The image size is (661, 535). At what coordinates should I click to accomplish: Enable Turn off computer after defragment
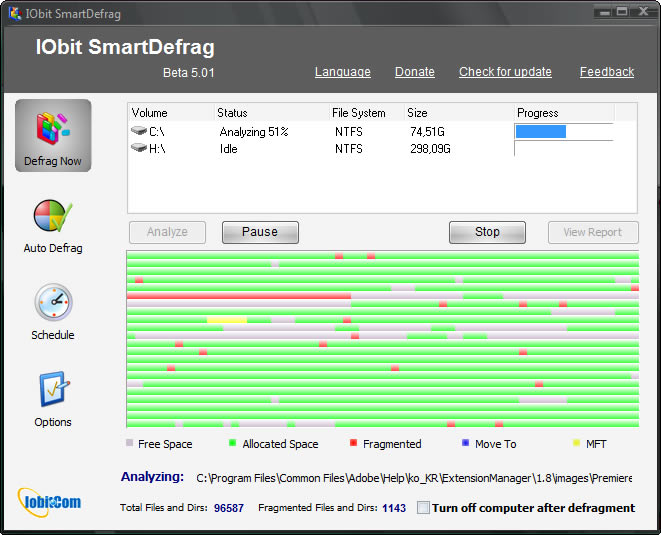coord(423,507)
